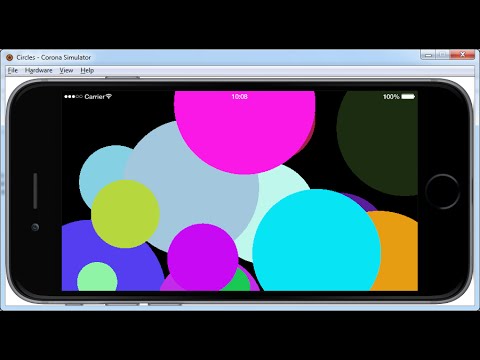The image size is (480, 360).
Task: Tap the small mint green circle
Action: tap(97, 277)
